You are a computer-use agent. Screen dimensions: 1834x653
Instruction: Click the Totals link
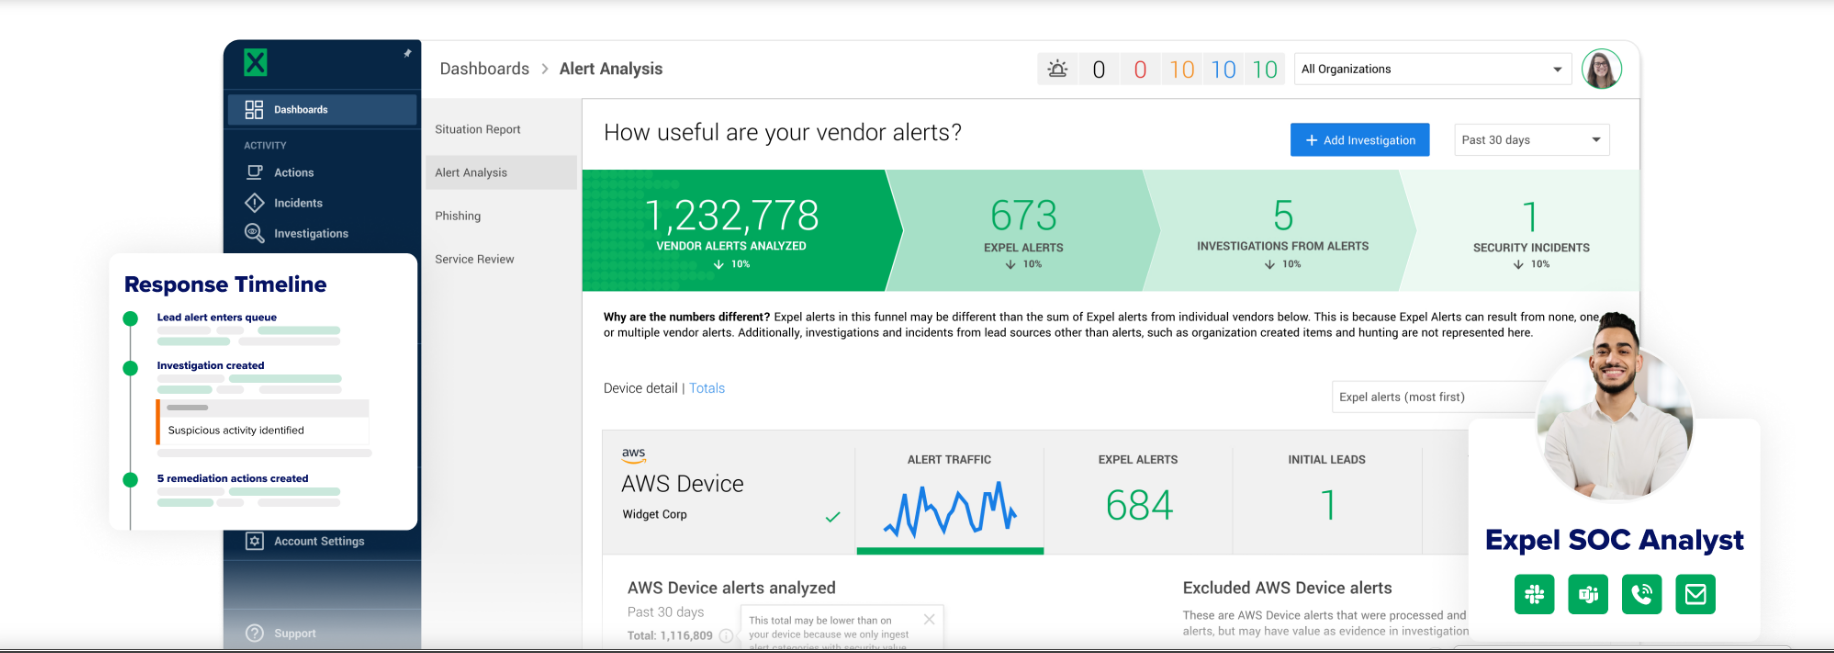pos(707,388)
